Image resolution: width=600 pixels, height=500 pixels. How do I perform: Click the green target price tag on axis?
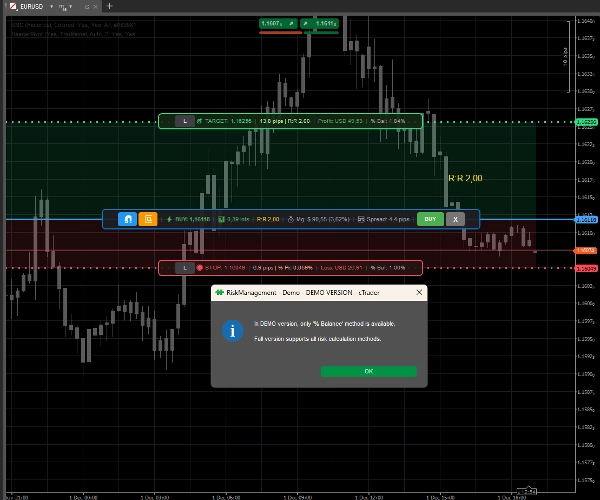tap(586, 122)
